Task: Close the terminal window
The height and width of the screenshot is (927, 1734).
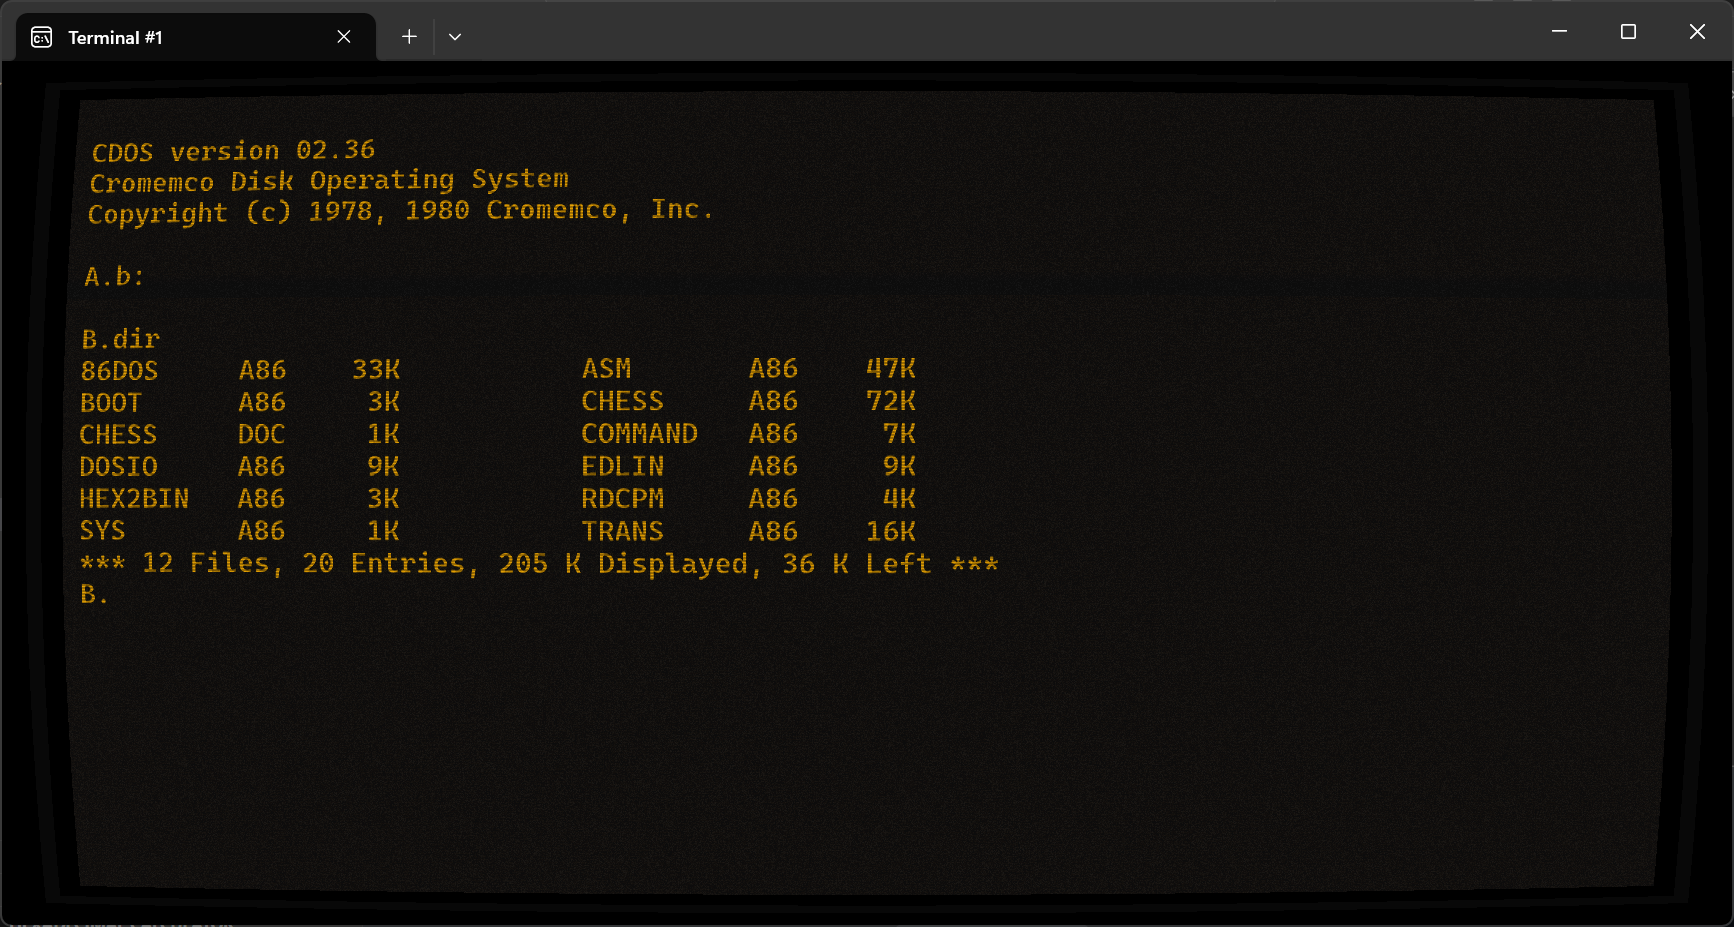Action: coord(1697,31)
